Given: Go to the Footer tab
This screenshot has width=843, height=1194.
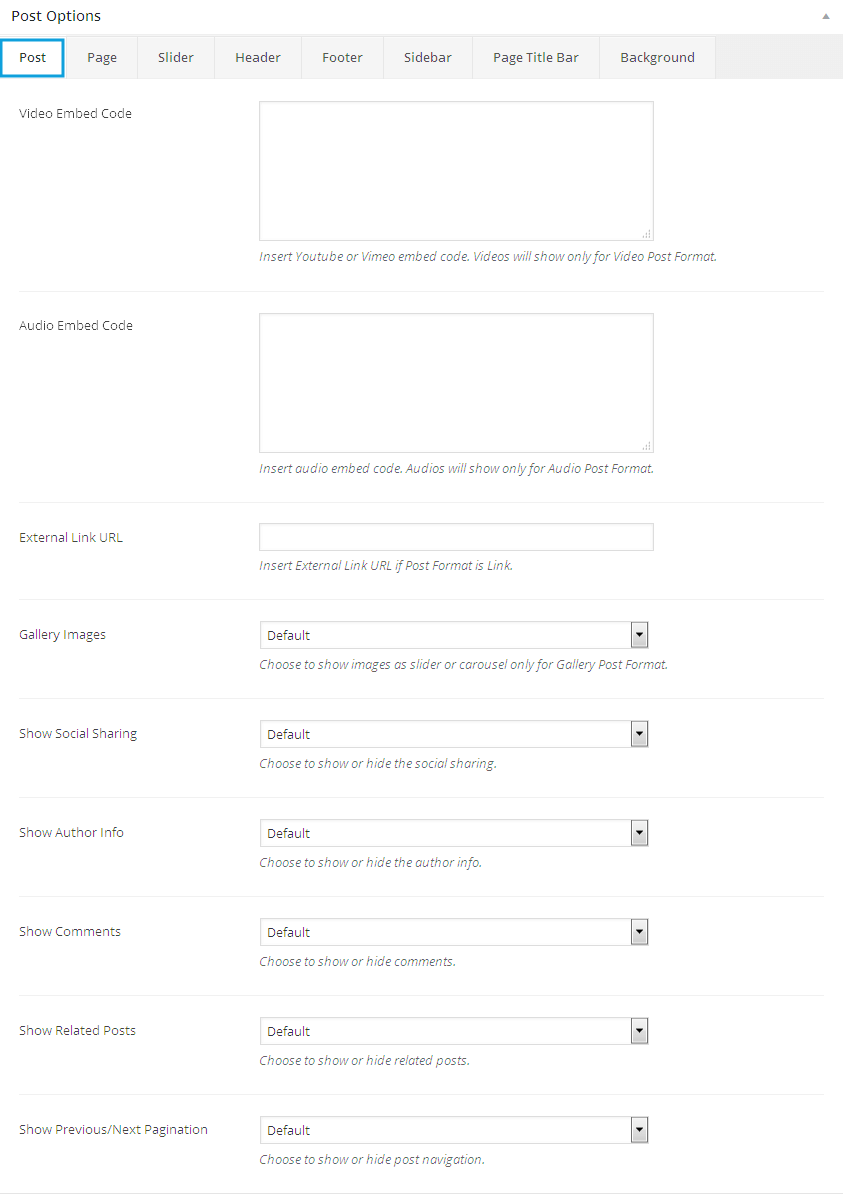Looking at the screenshot, I should coord(342,58).
